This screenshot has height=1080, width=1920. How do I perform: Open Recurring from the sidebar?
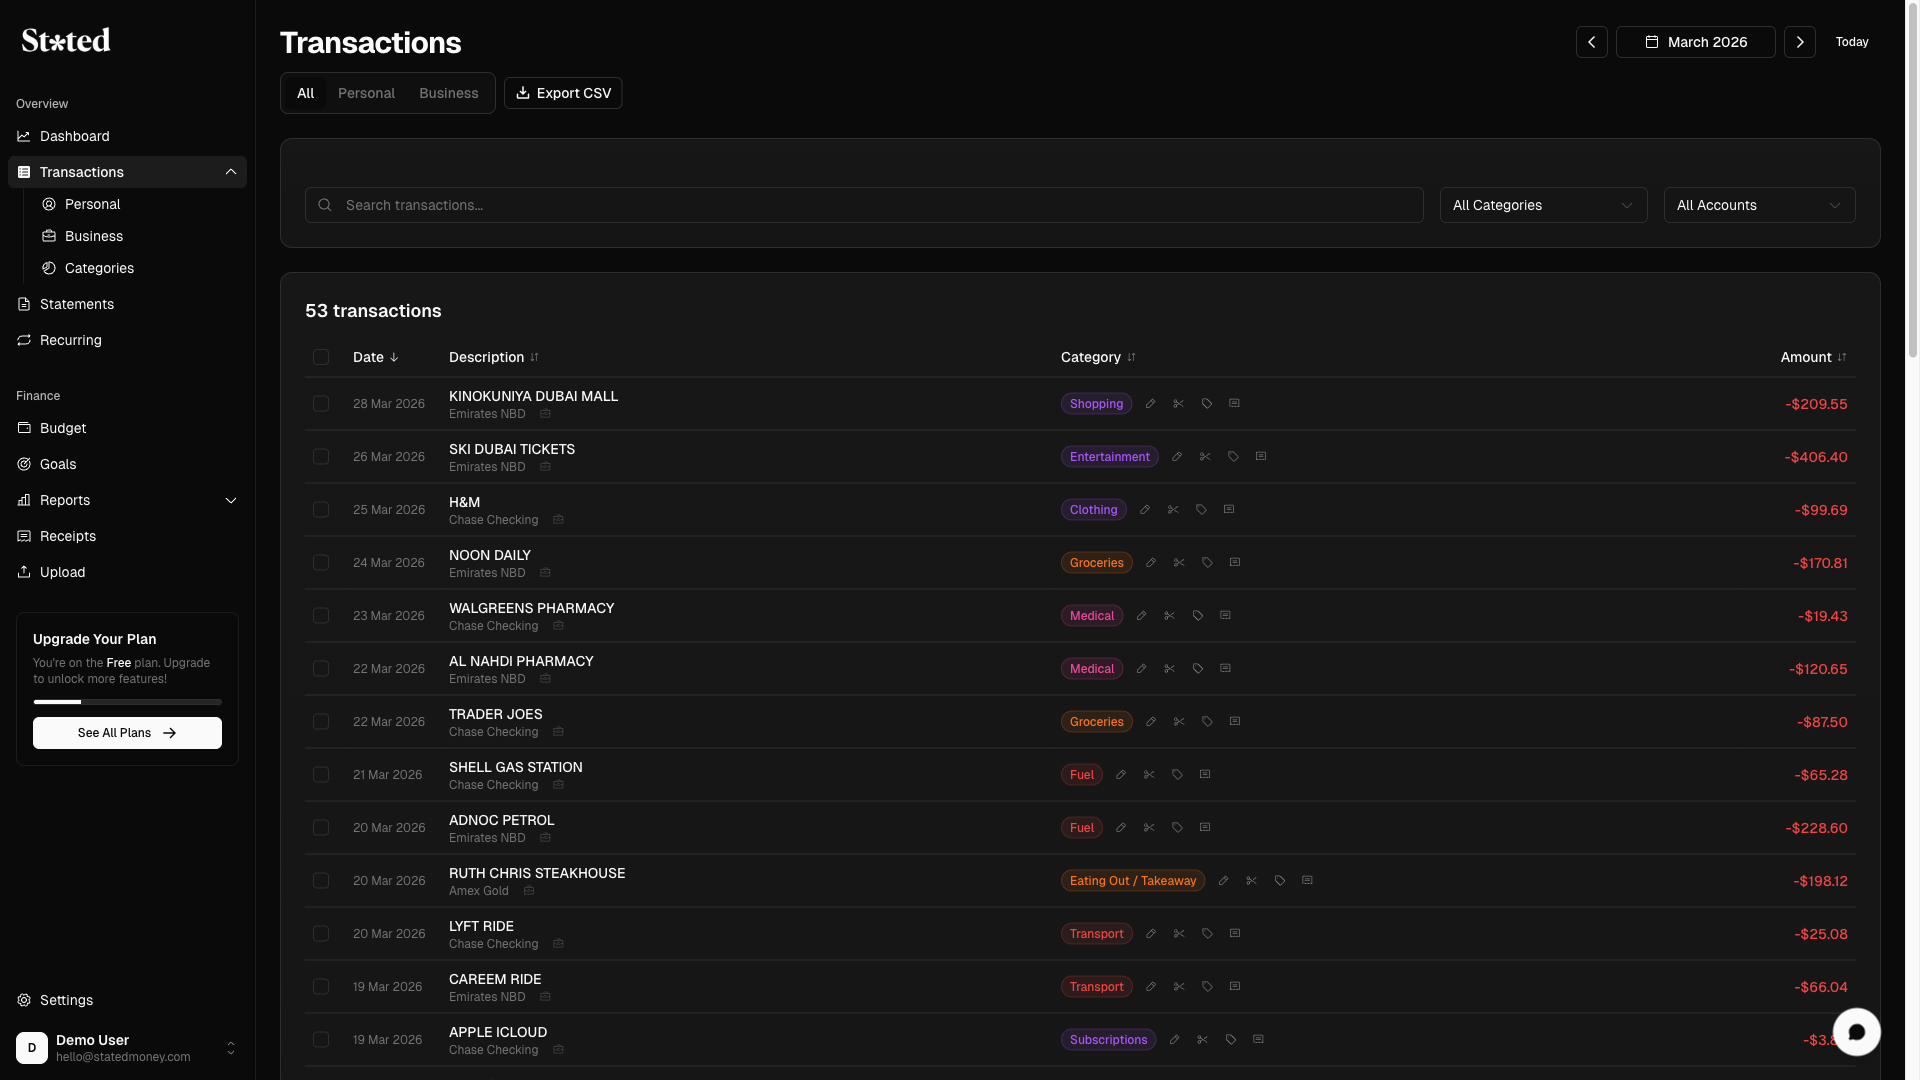coord(71,340)
